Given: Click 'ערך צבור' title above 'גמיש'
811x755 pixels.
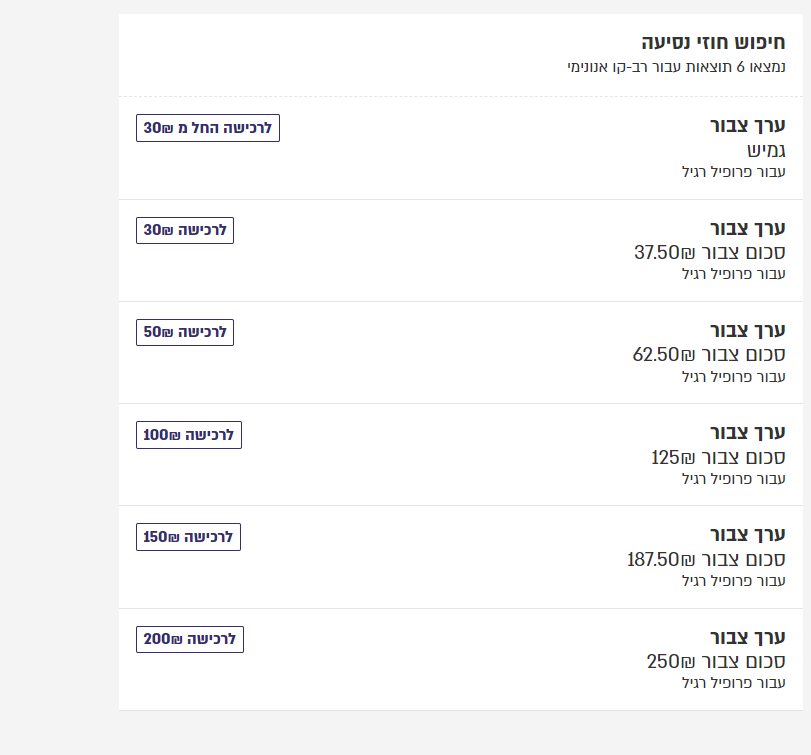Looking at the screenshot, I should tap(748, 126).
